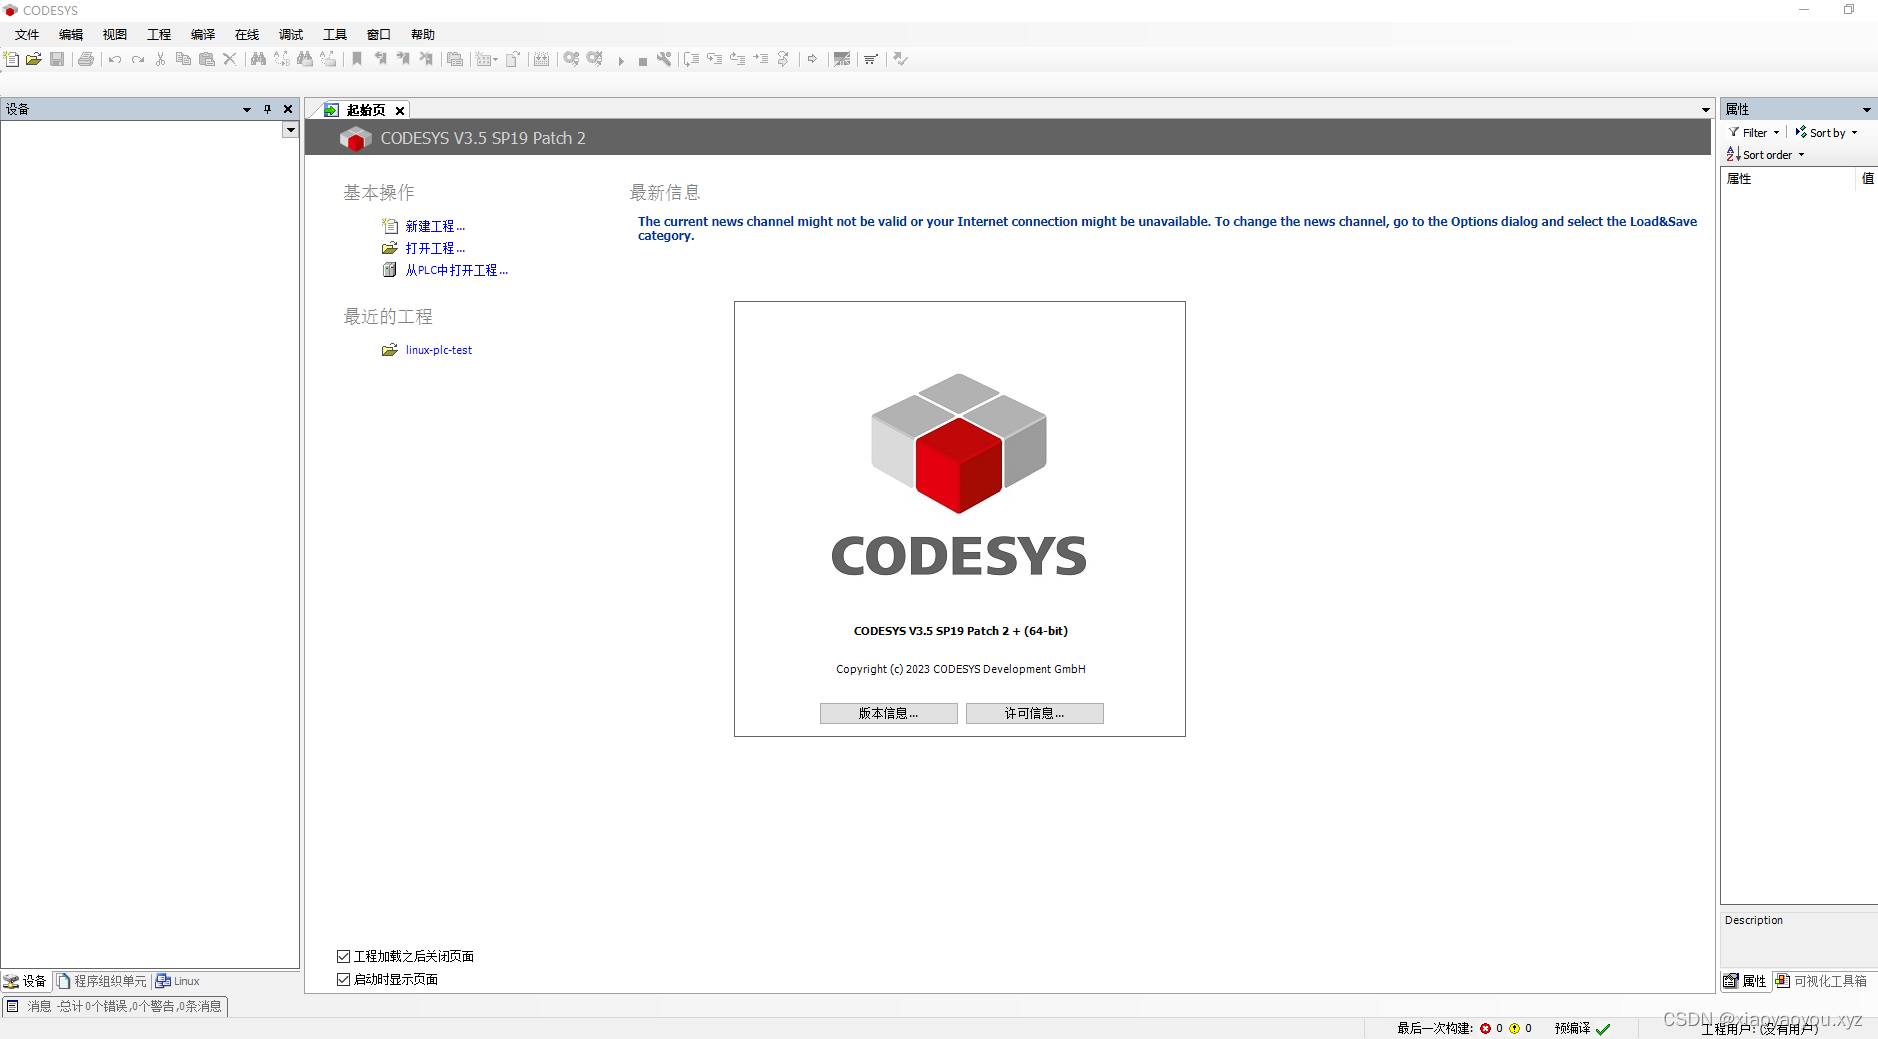The width and height of the screenshot is (1878, 1039).
Task: Open the device tree combo dropdown
Action: coord(290,130)
